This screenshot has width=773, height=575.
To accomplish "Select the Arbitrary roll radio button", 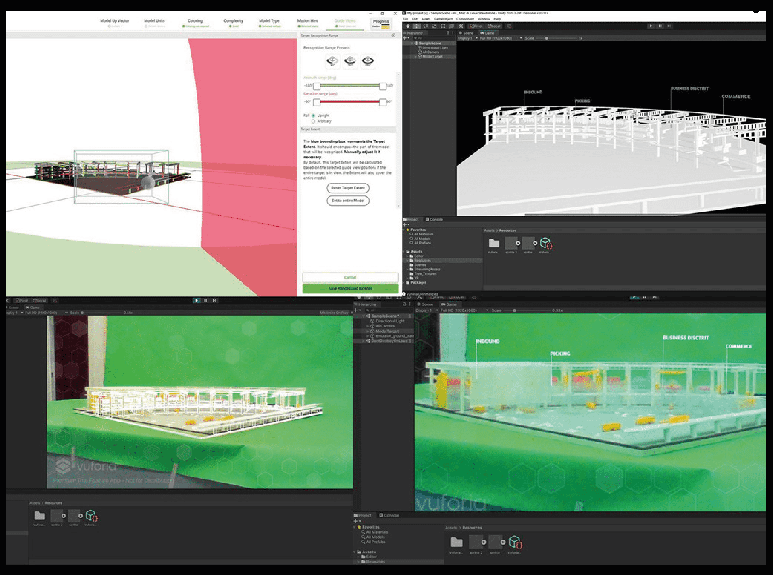I will coord(313,121).
